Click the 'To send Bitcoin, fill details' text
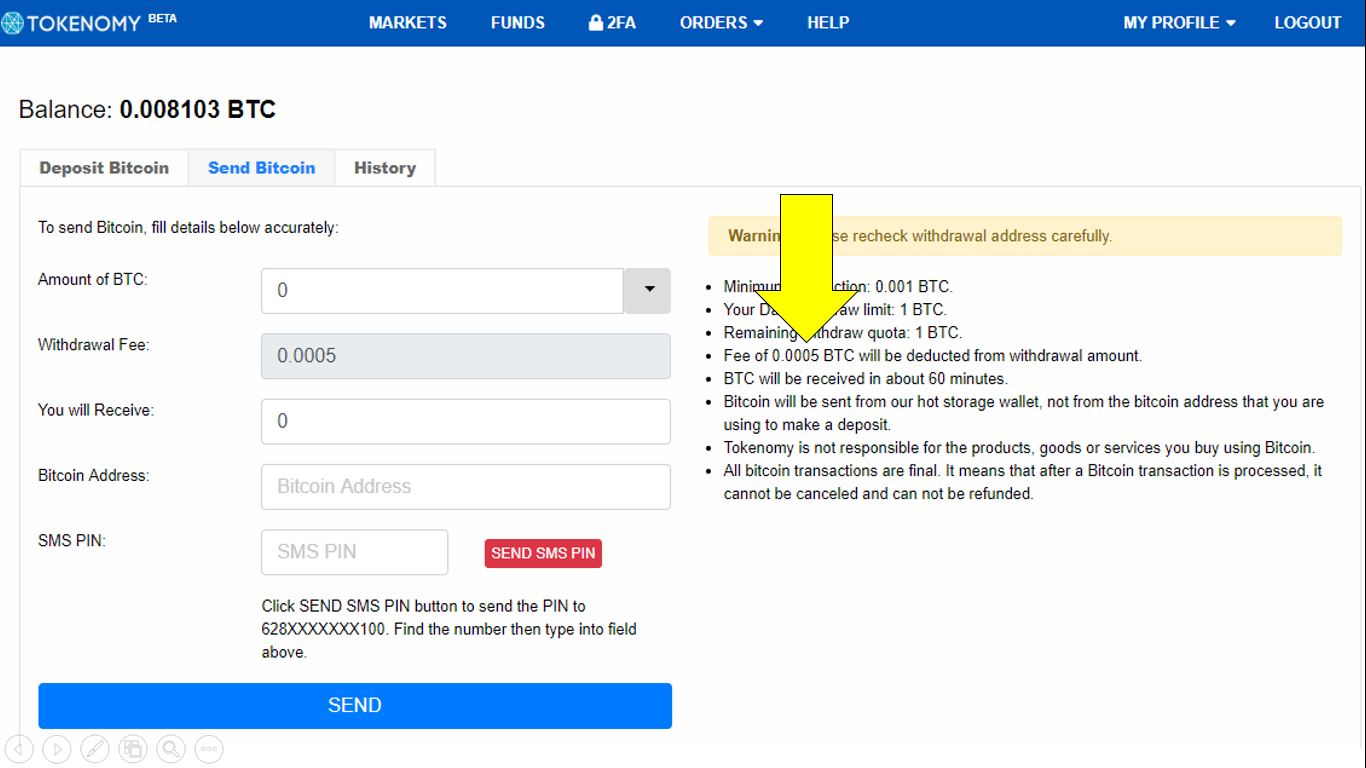 point(188,228)
